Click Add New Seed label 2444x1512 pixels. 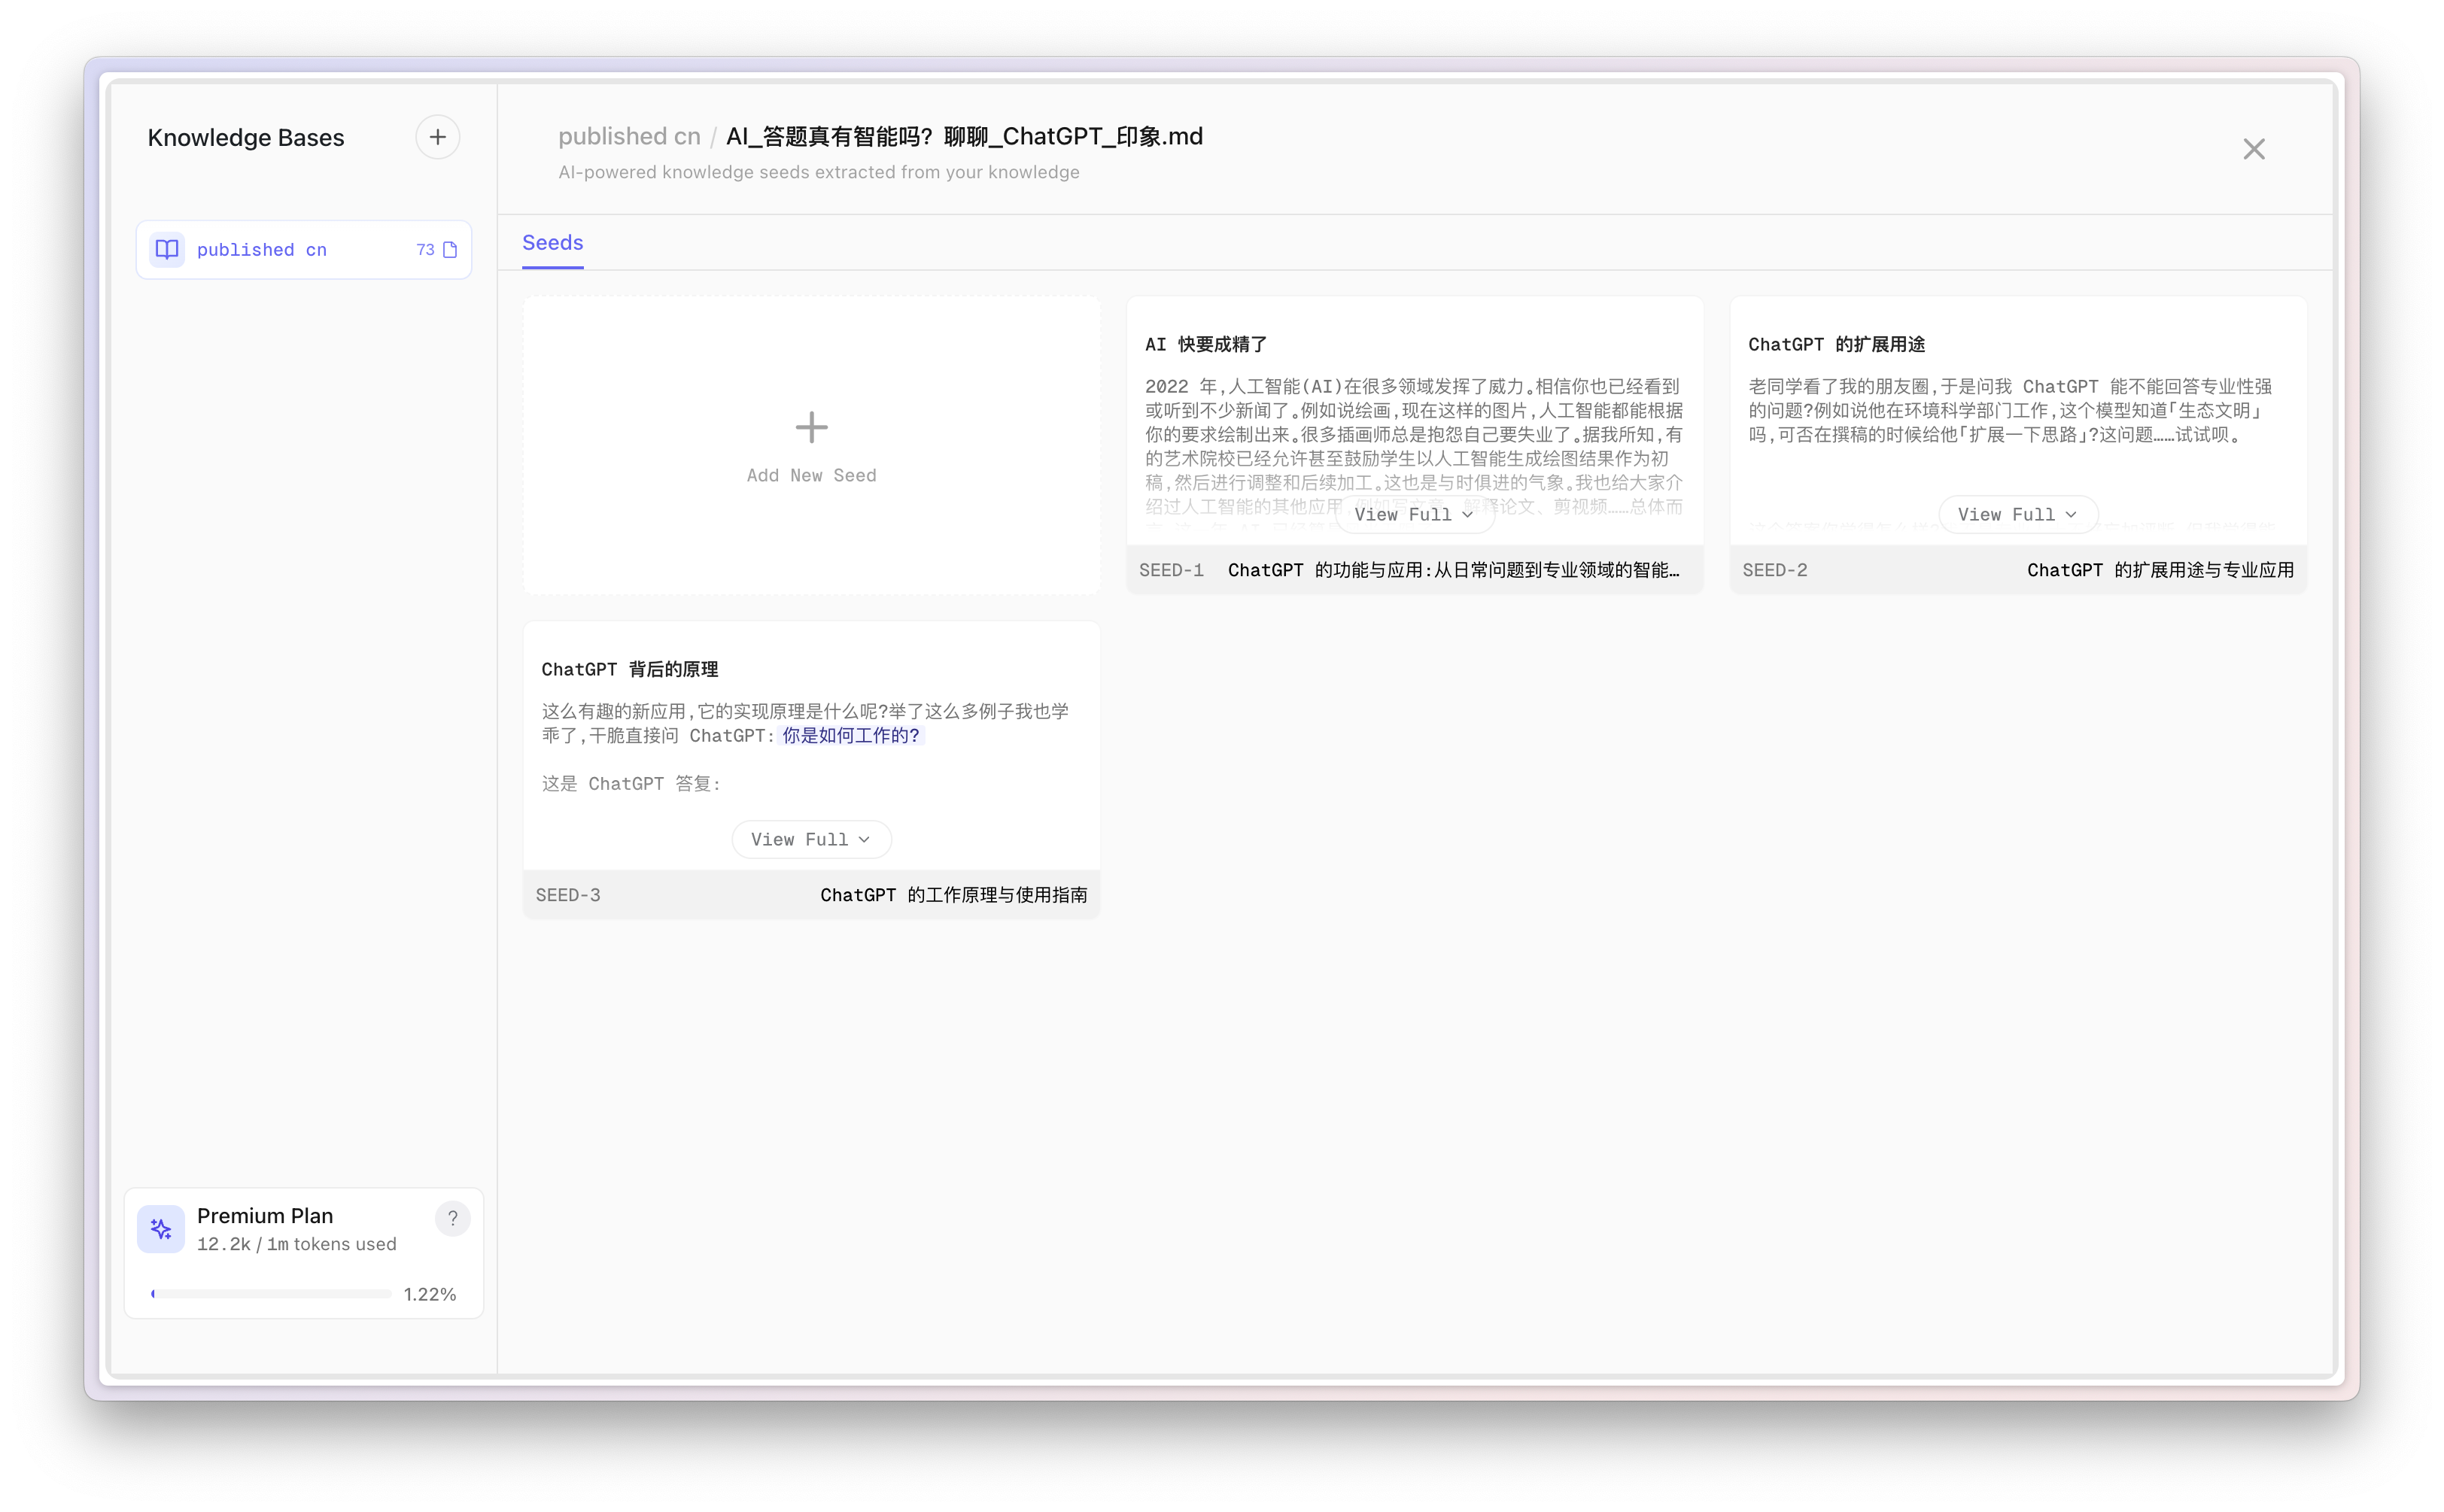(x=811, y=476)
